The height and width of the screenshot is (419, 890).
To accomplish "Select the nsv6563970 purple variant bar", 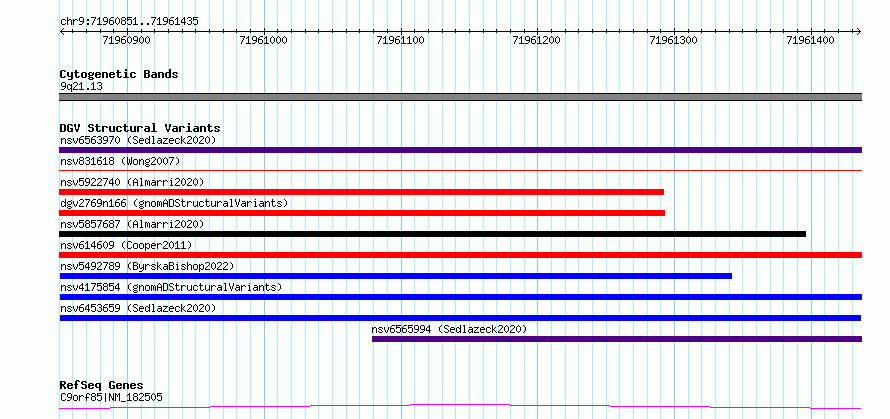I will [x=460, y=150].
